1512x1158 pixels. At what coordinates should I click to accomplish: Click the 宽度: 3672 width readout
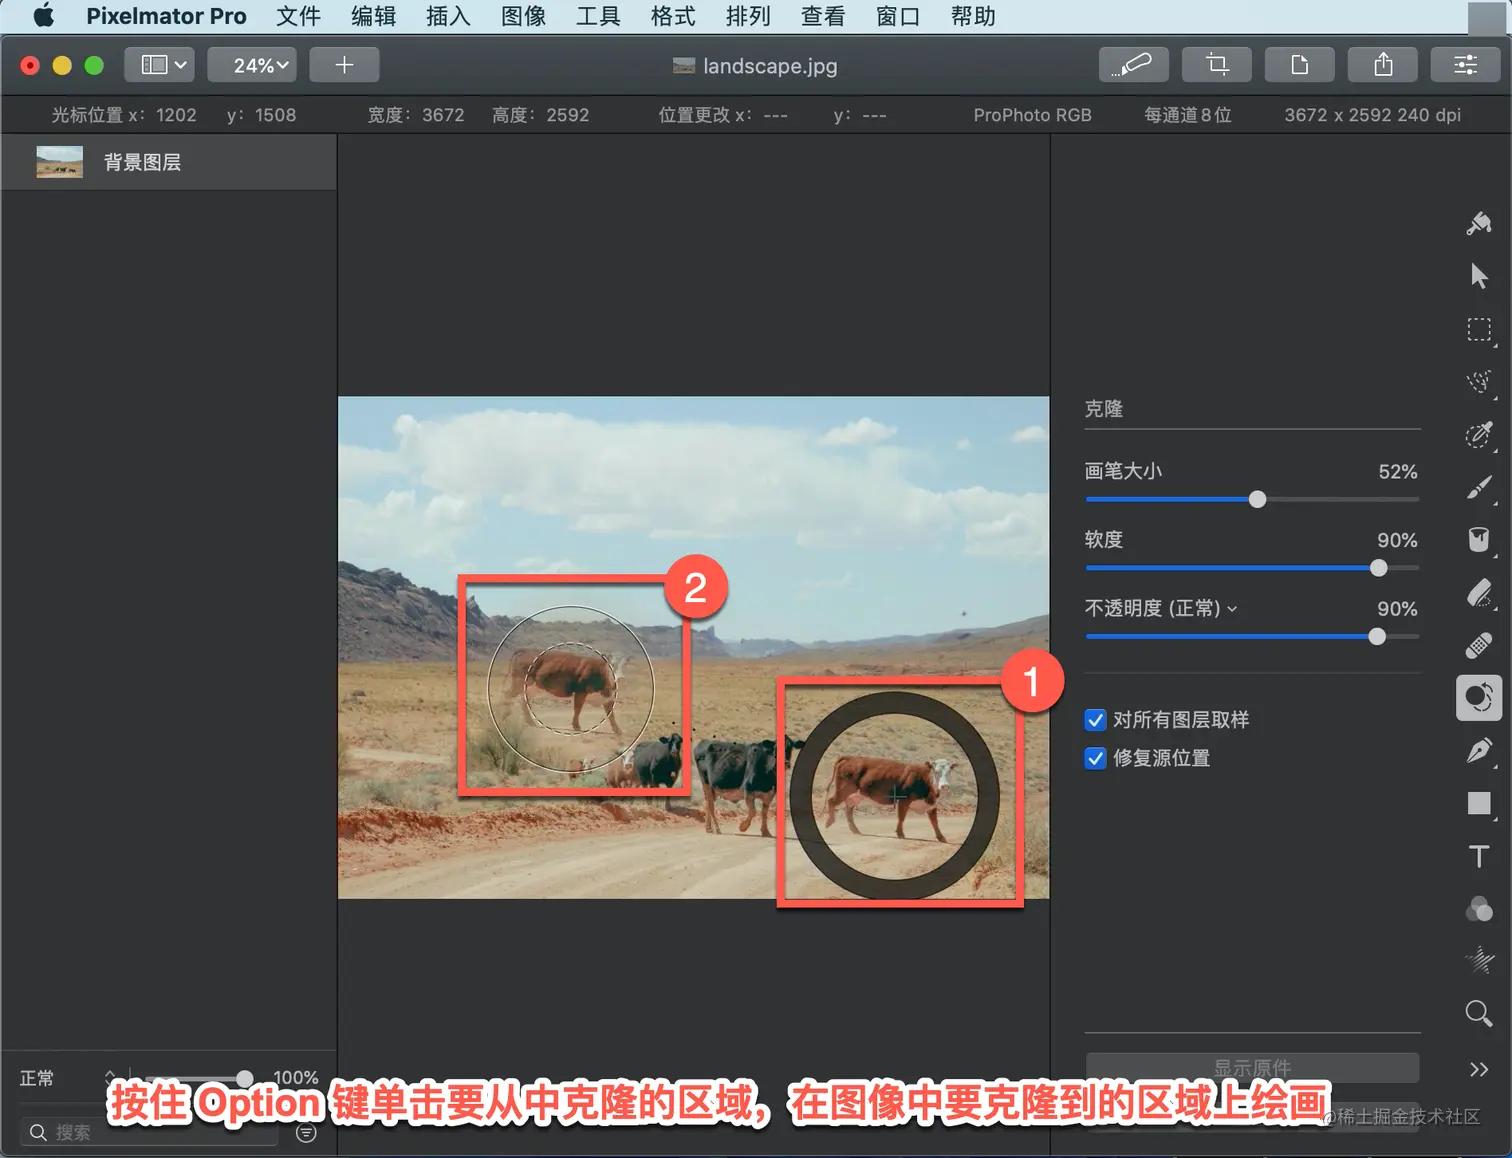[416, 115]
